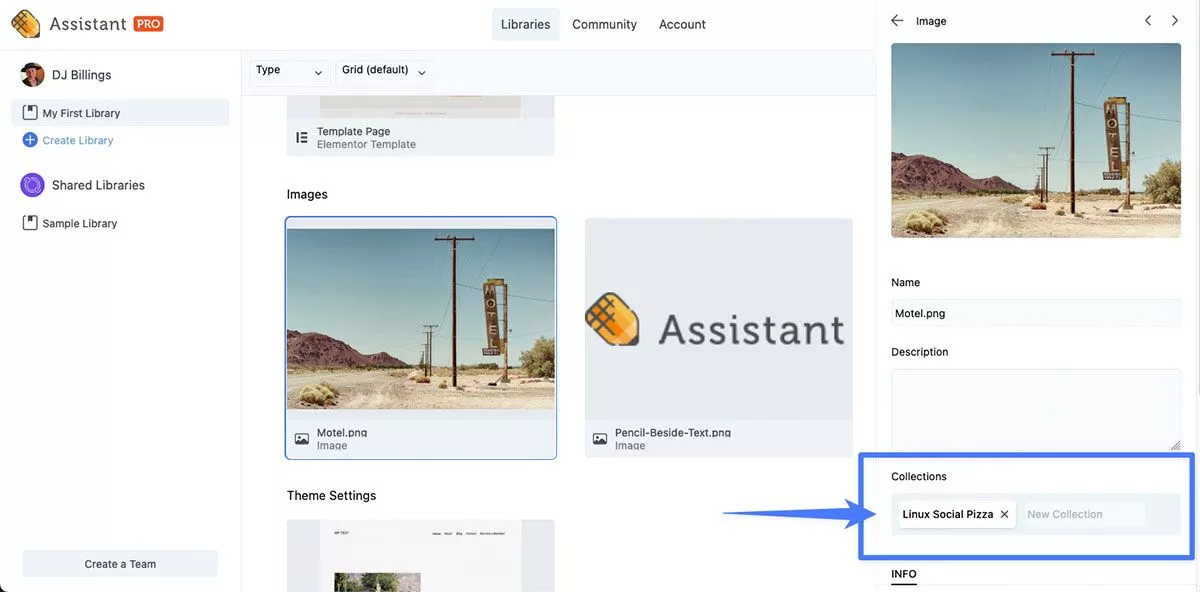Viewport: 1200px width, 592px height.
Task: Click the My First Library book icon
Action: (x=30, y=113)
